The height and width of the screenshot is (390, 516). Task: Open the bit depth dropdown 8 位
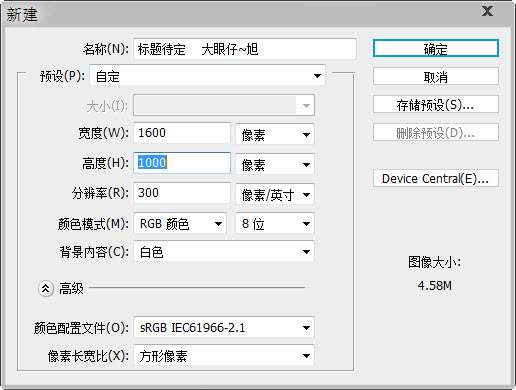click(x=275, y=223)
